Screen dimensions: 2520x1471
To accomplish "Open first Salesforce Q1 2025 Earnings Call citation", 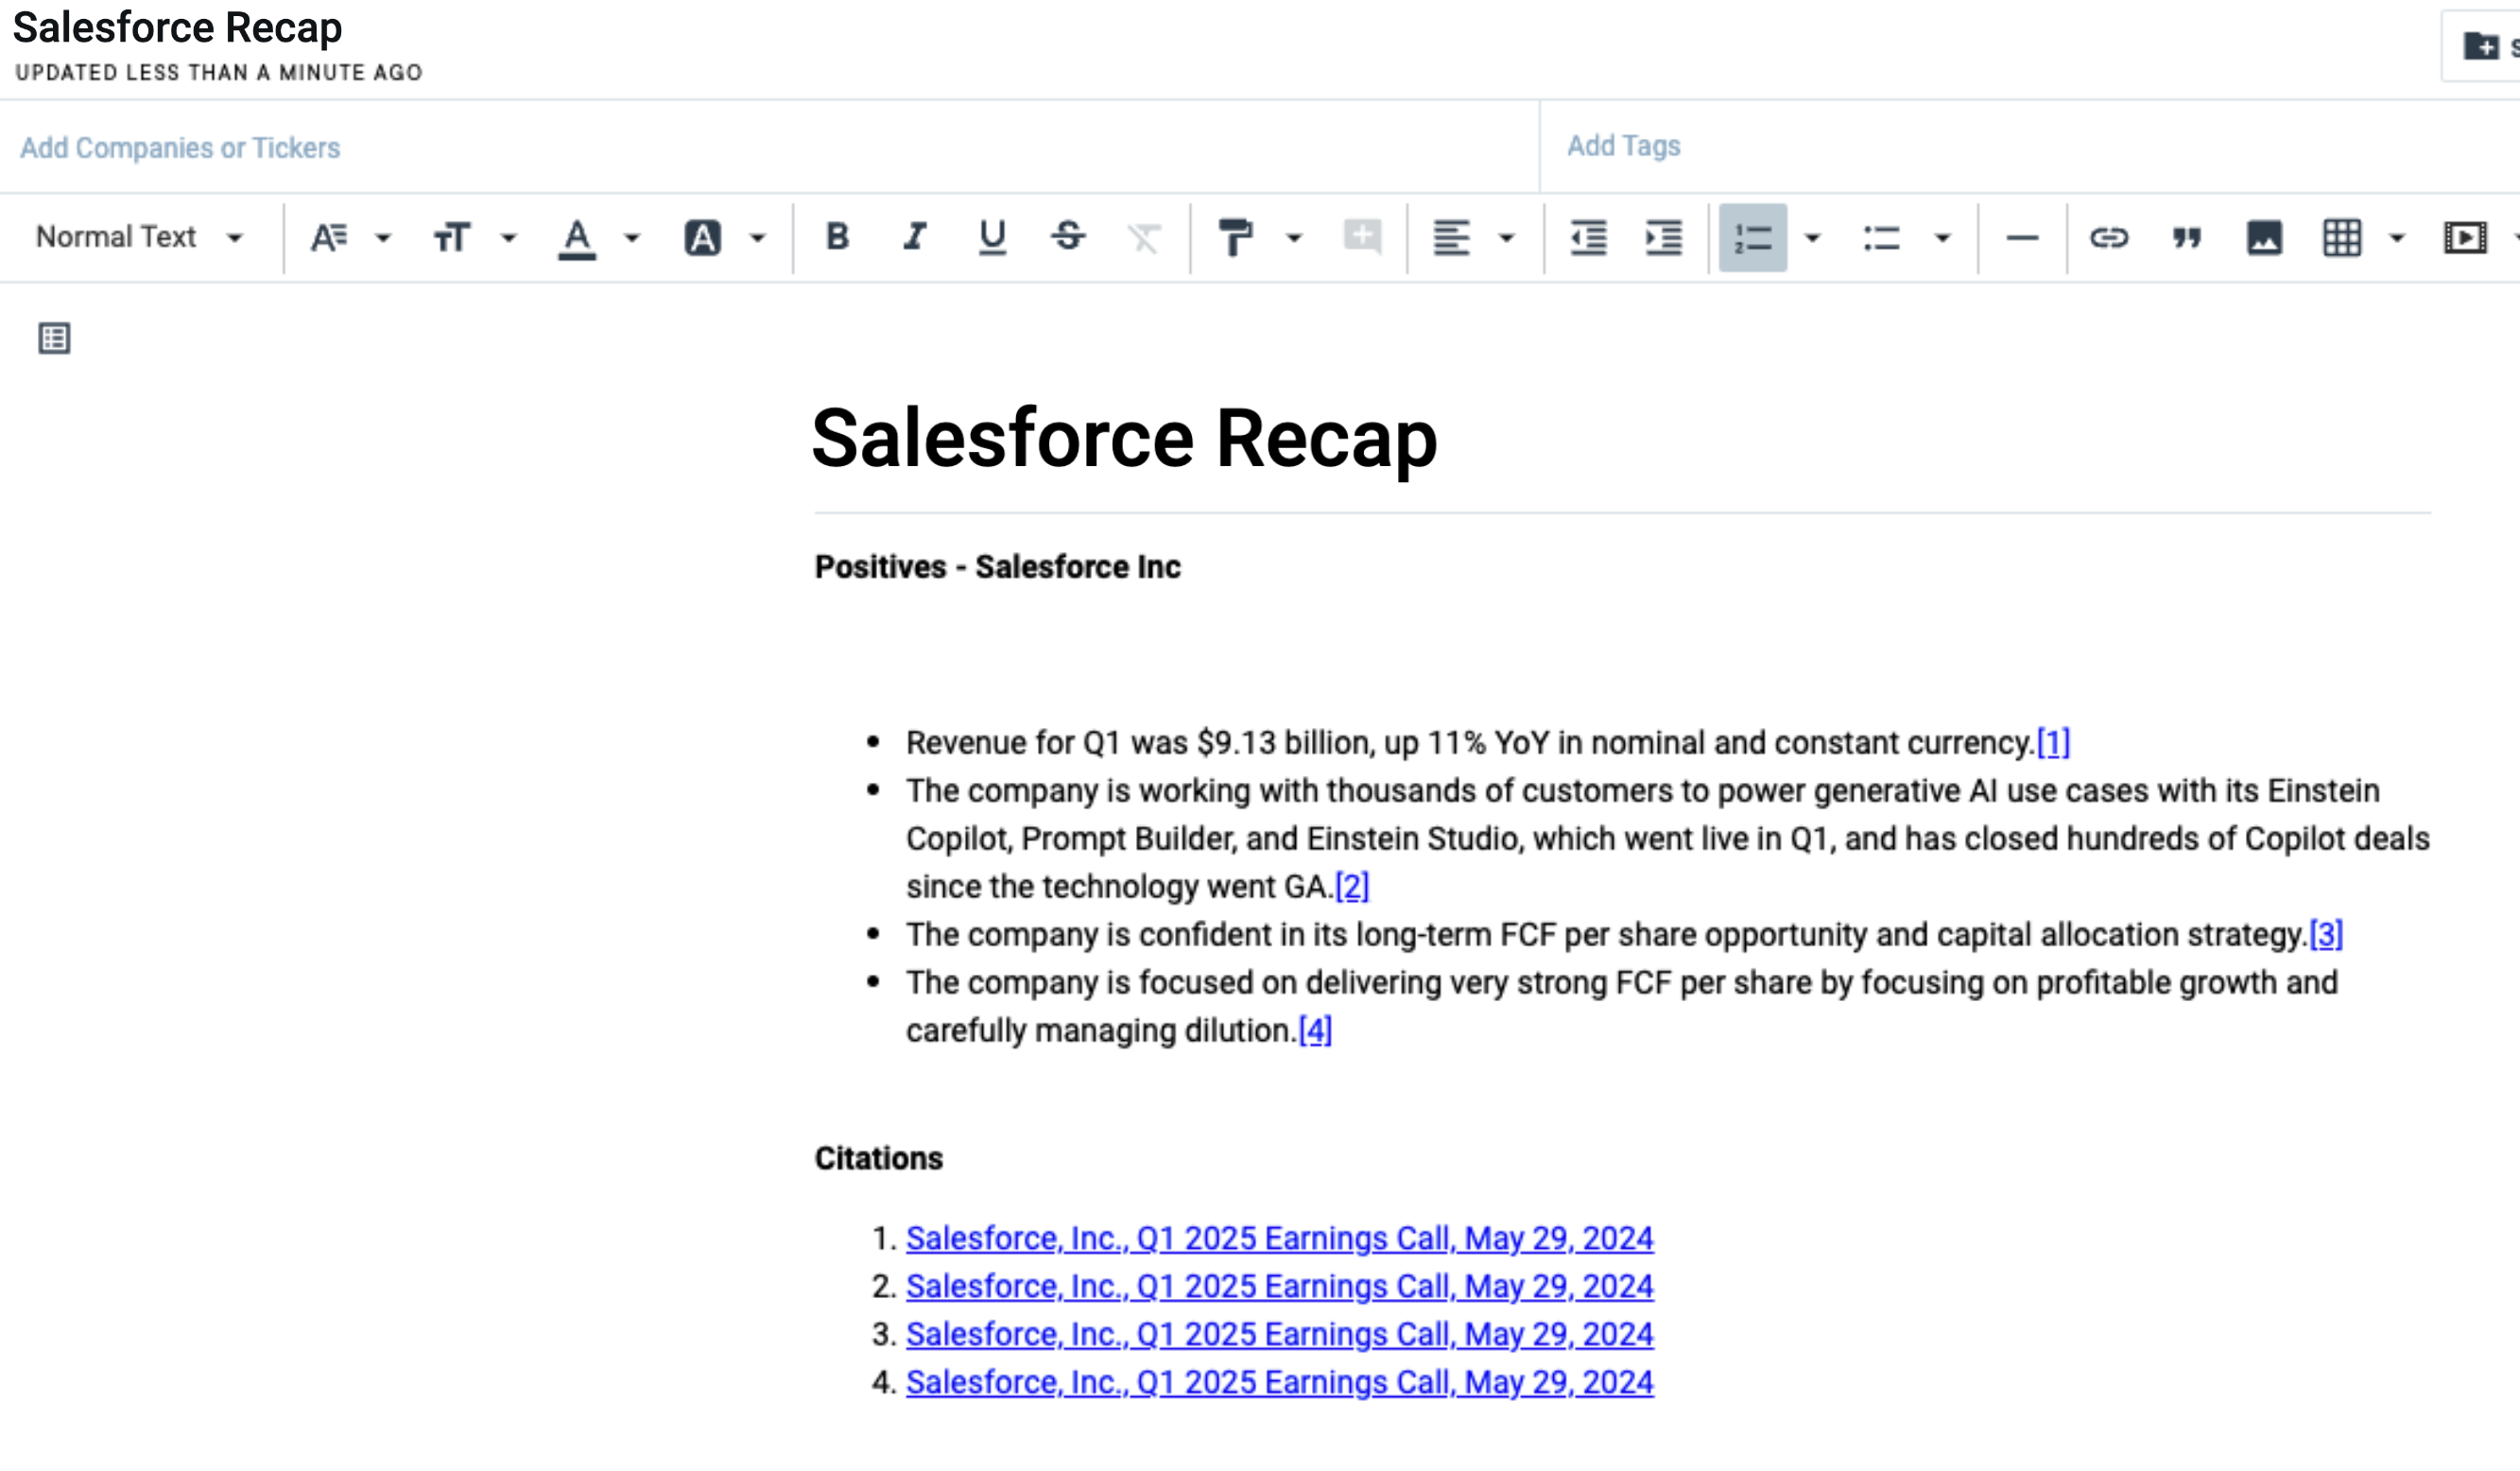I will point(1280,1239).
